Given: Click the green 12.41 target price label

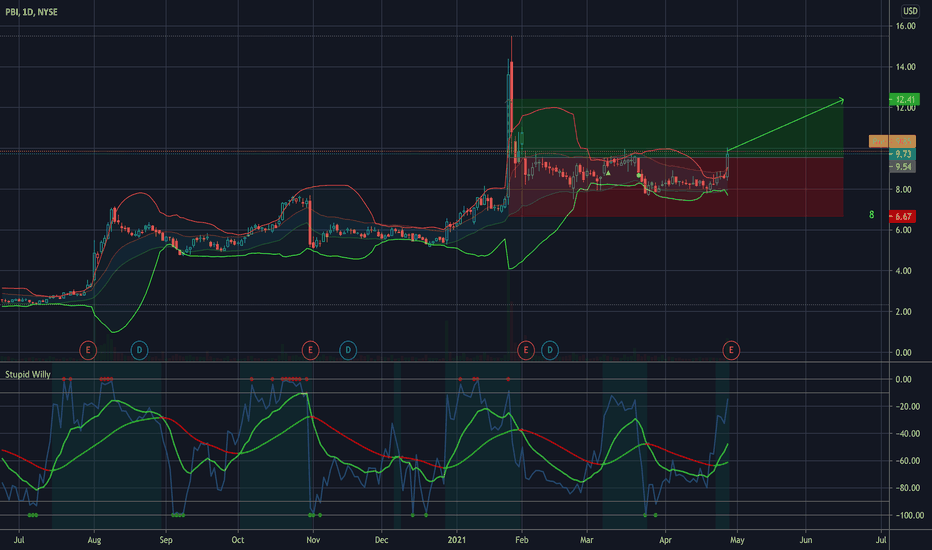Looking at the screenshot, I should pyautogui.click(x=904, y=99).
